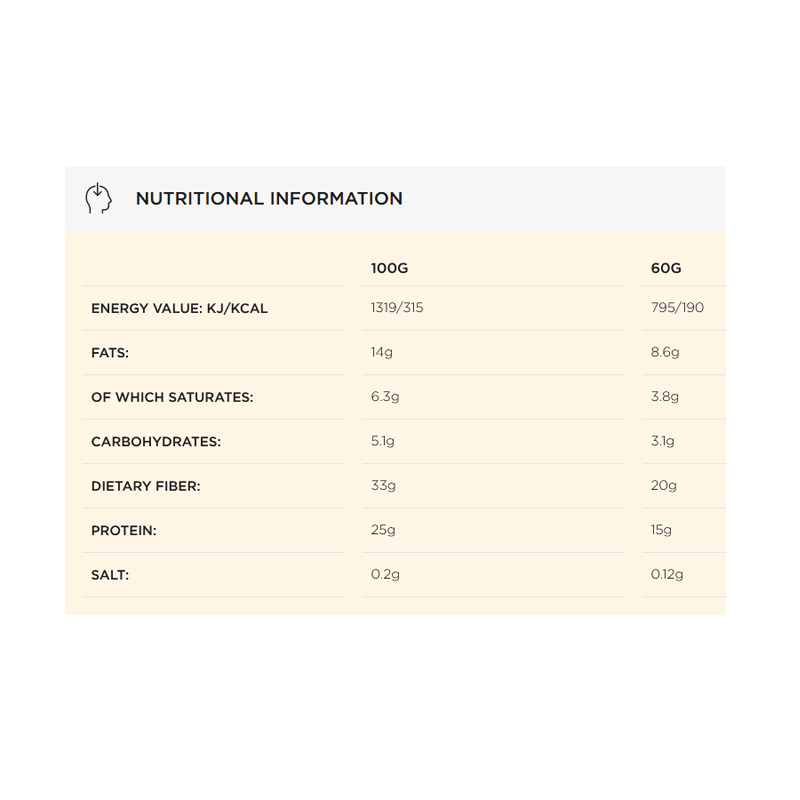
Task: Click the 0.12g salt value
Action: coord(667,574)
